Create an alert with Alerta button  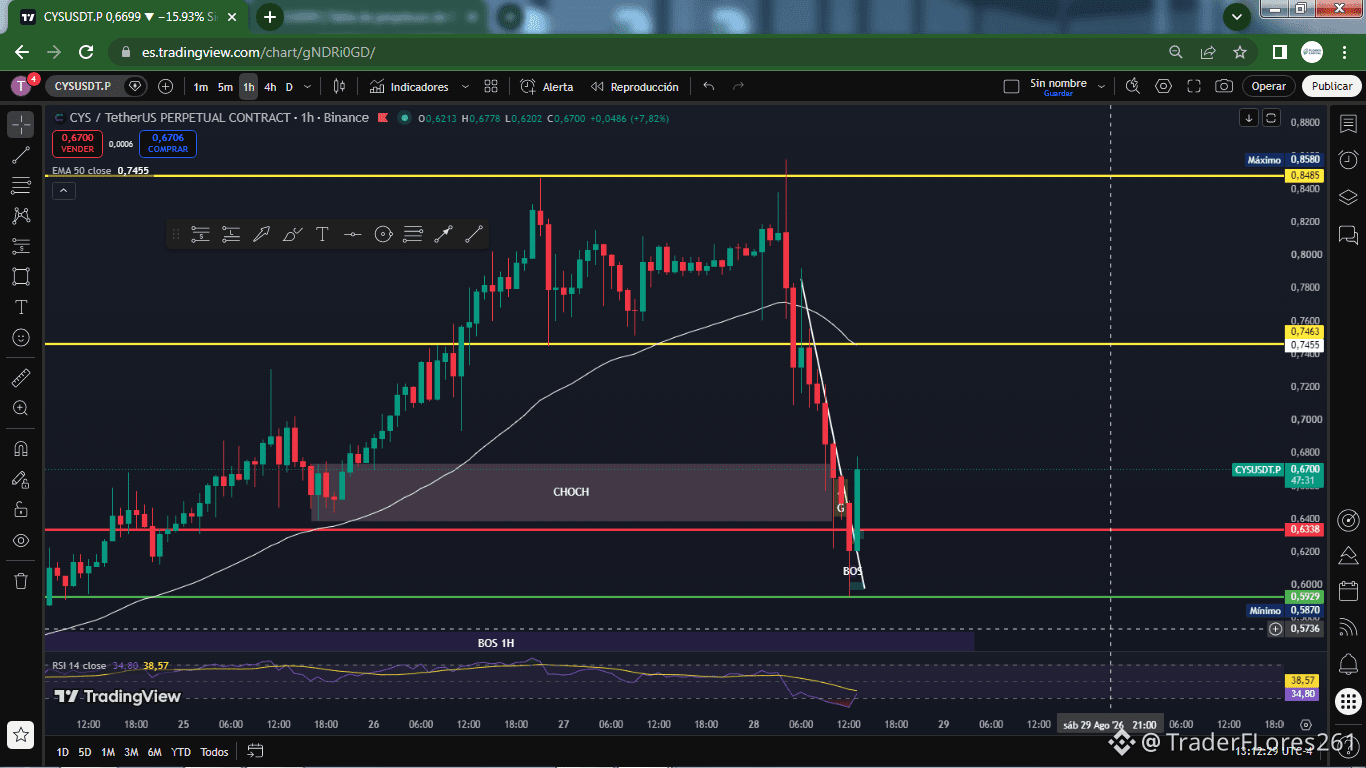[x=547, y=87]
